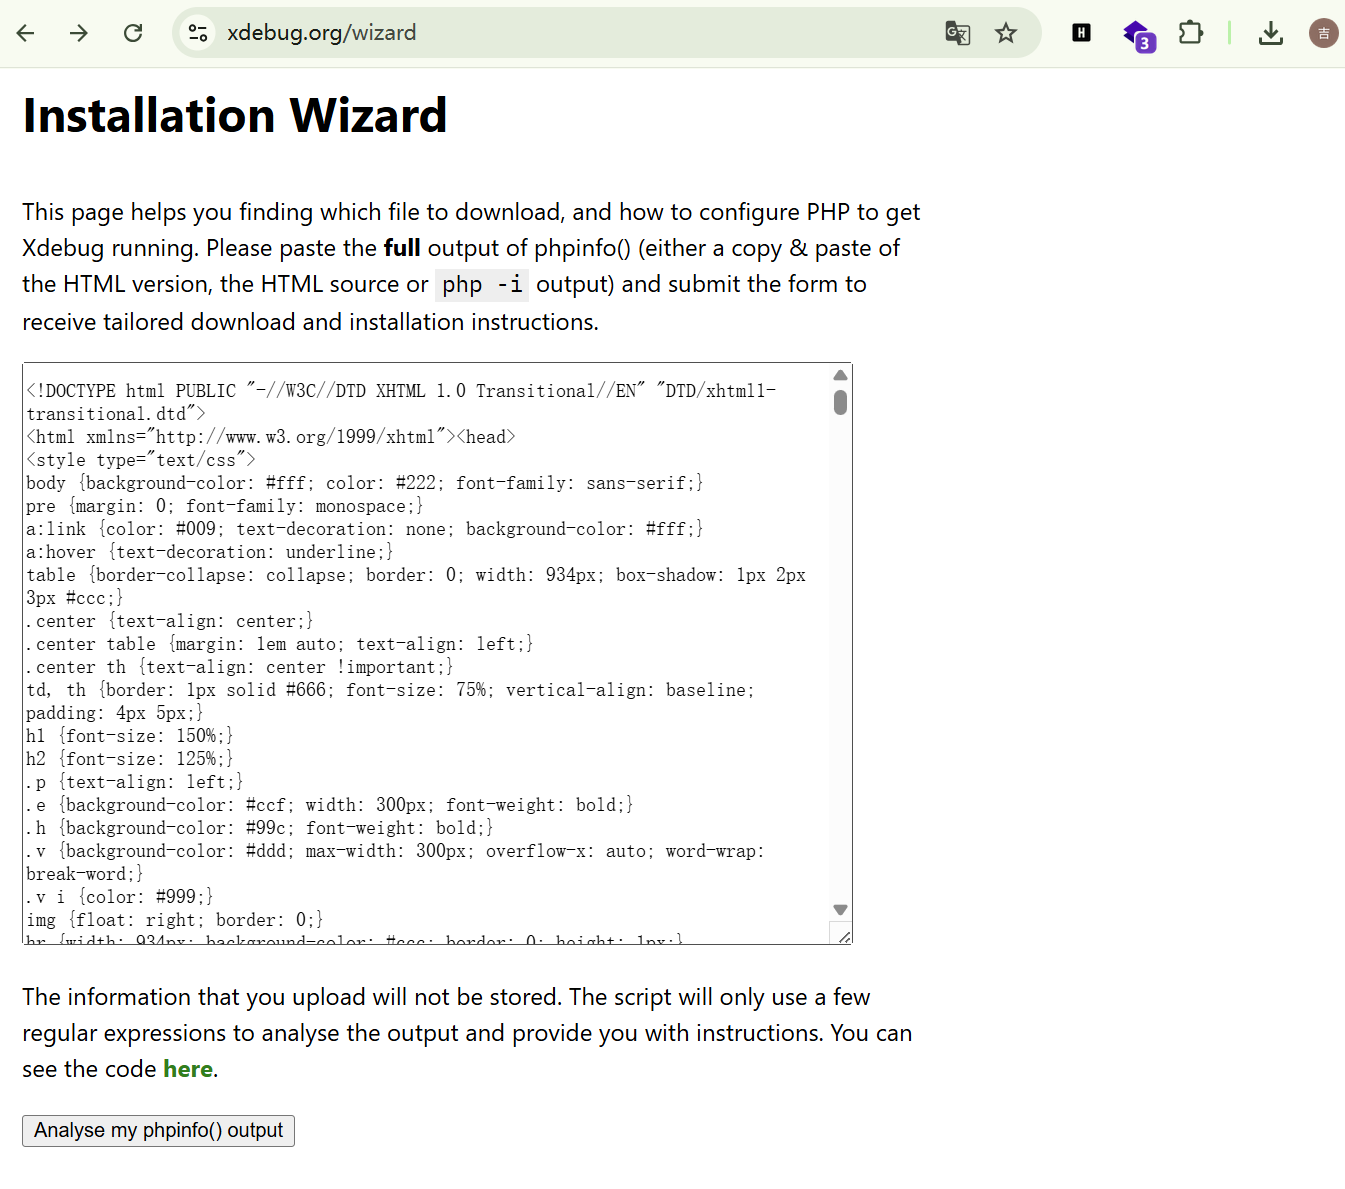Click the 'pre {margin: 0; font-family: monospace;}' line
1345x1189 pixels.
225,506
